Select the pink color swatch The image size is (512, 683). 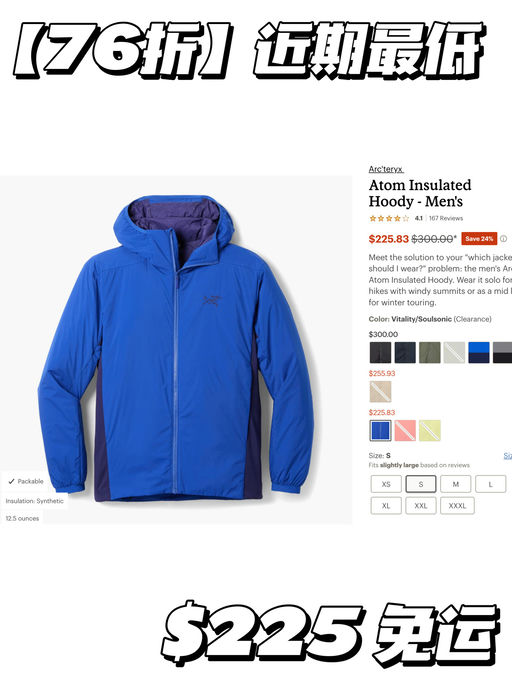tap(405, 430)
